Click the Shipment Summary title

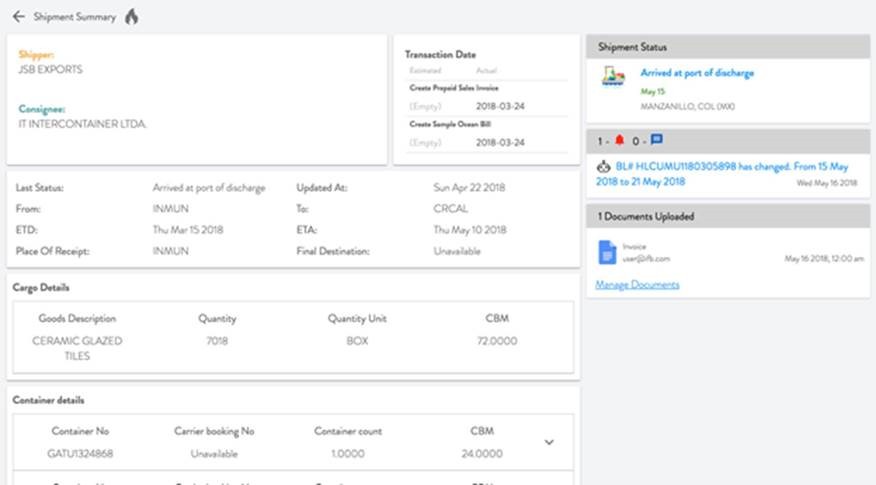tap(74, 17)
